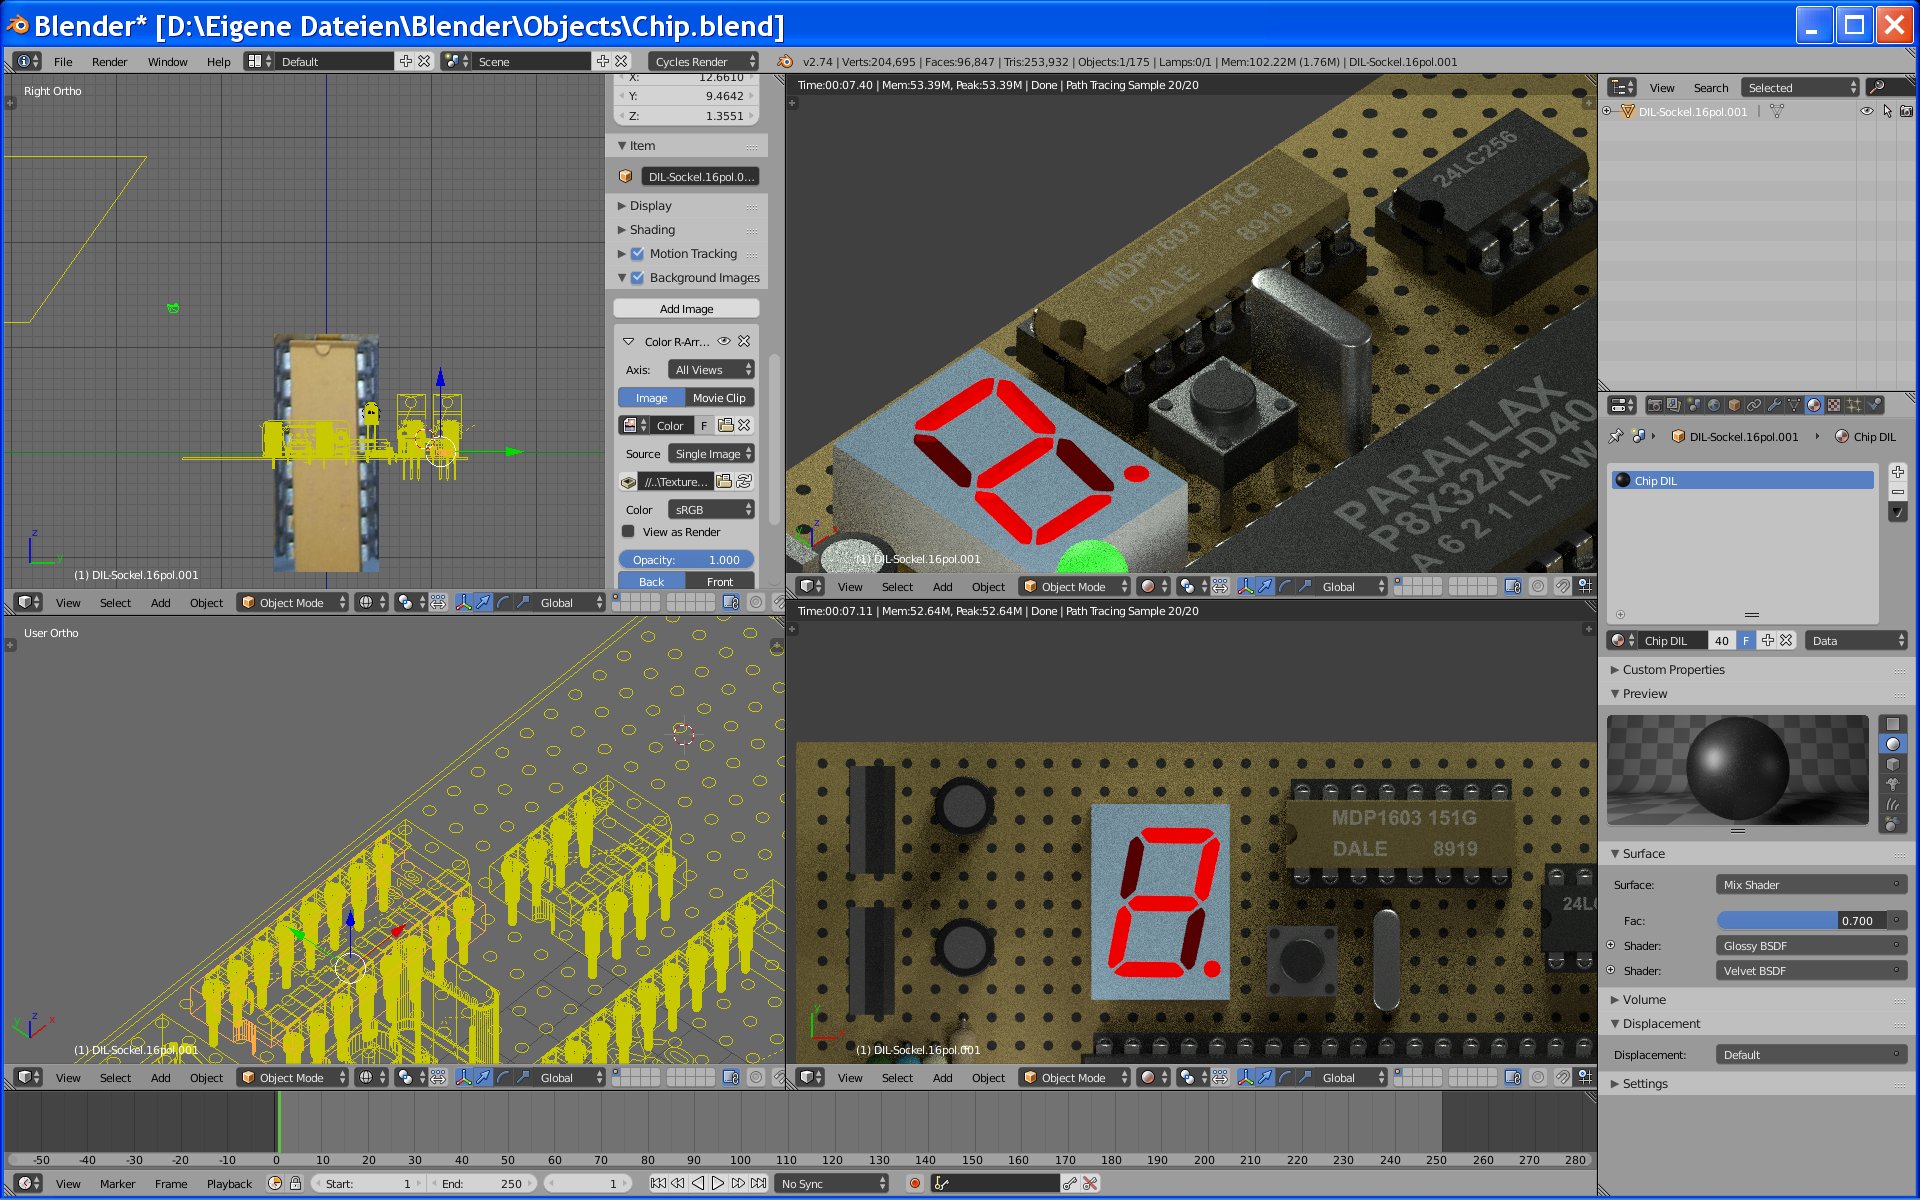
Task: Play animation forward in timeline
Action: [717, 1183]
